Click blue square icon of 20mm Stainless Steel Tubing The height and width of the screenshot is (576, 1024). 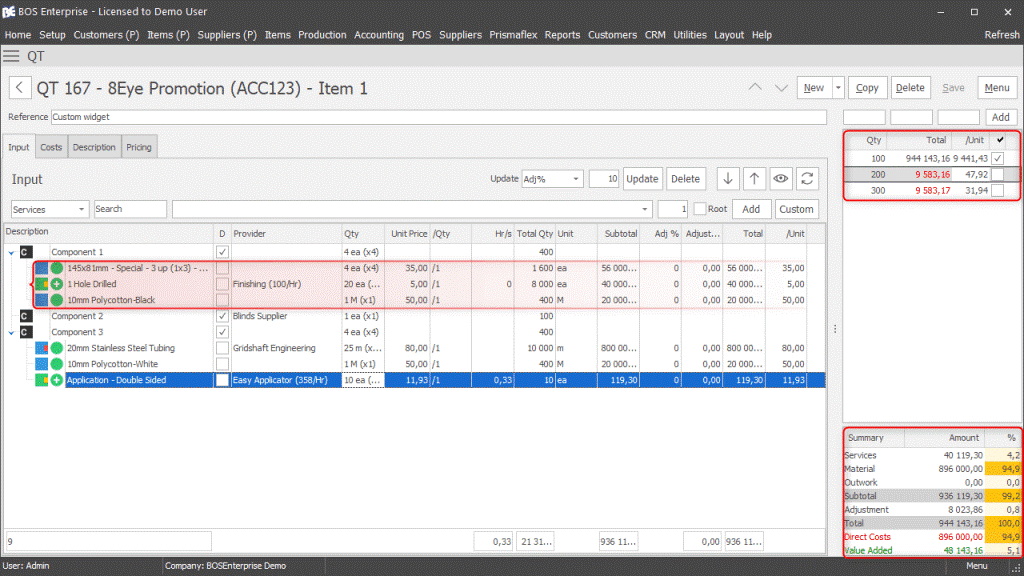(x=42, y=348)
